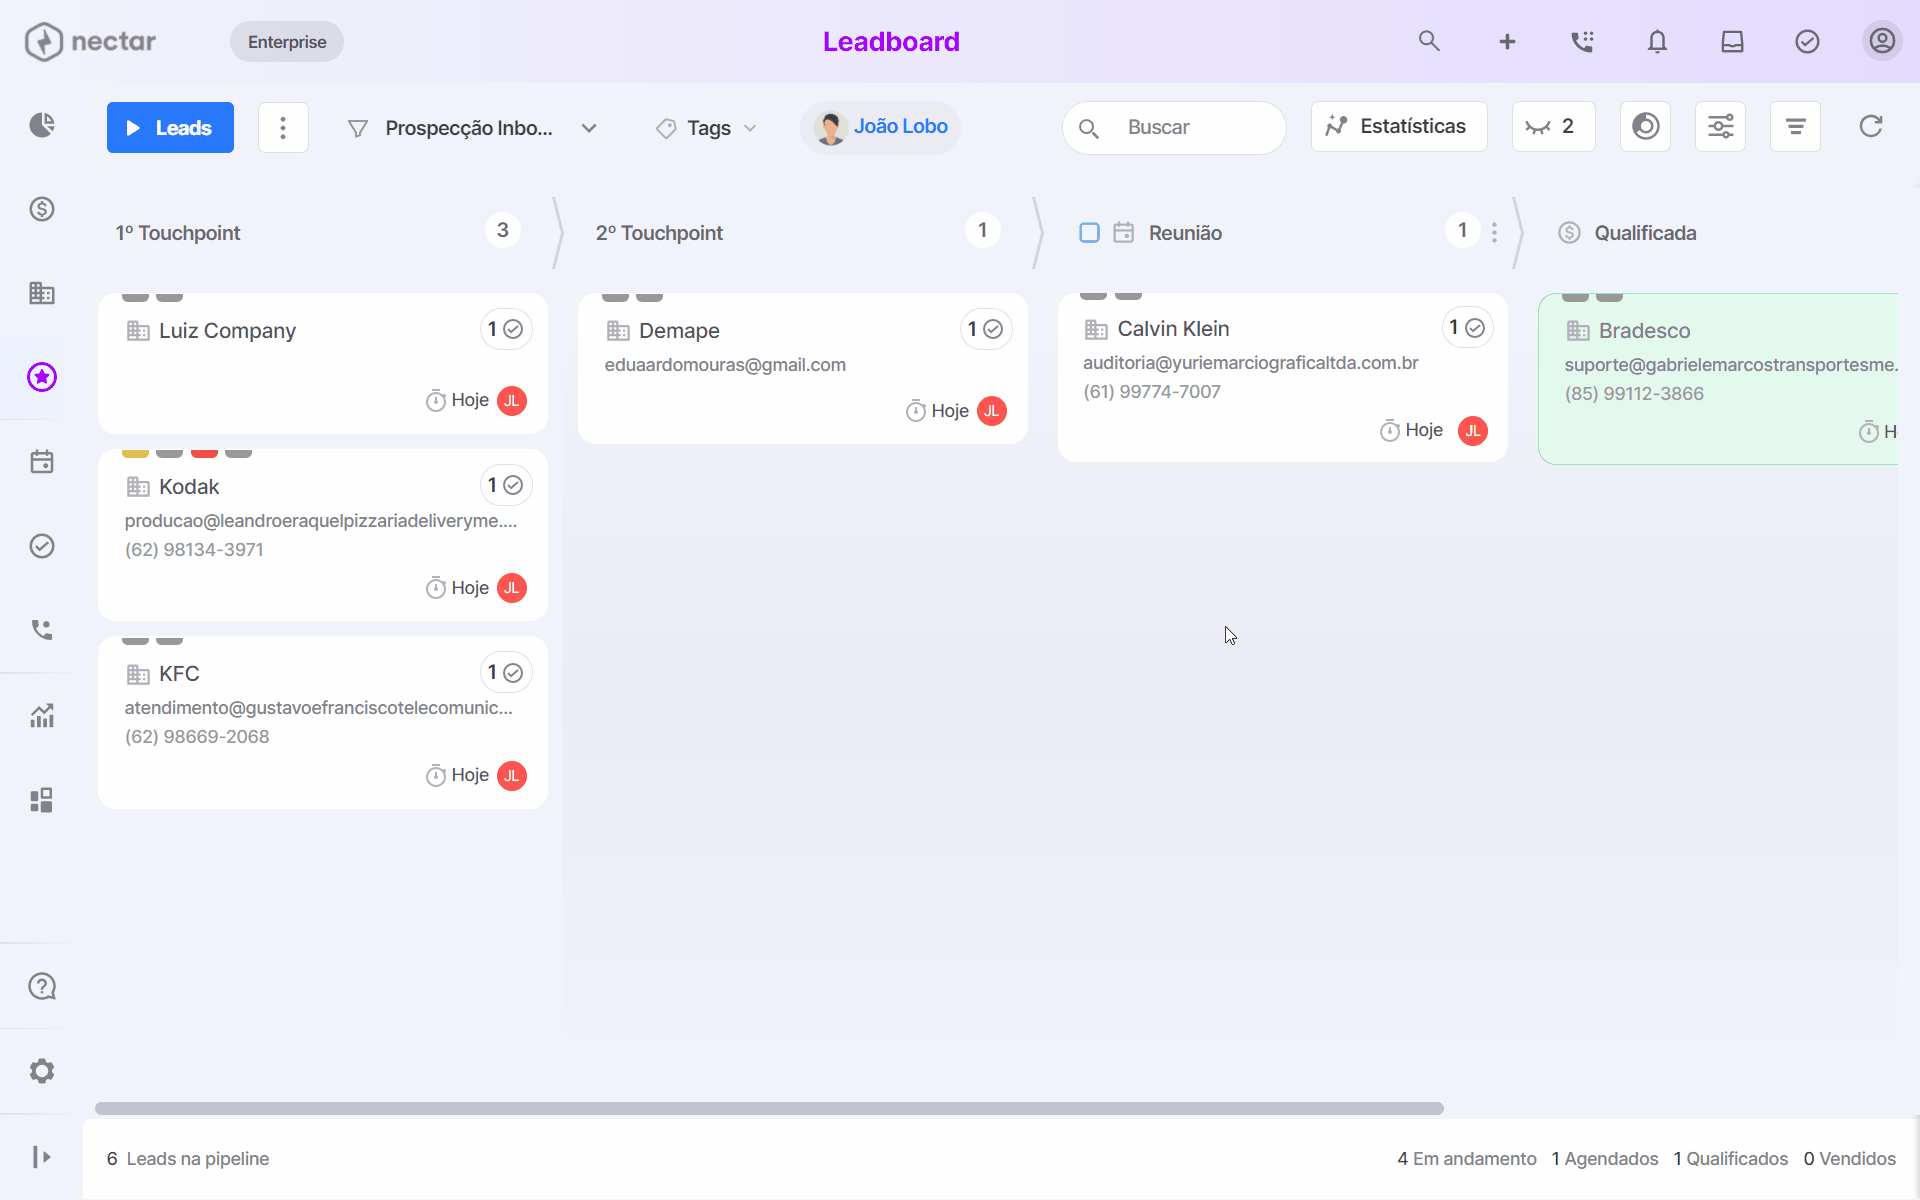The width and height of the screenshot is (1920, 1200).
Task: Open the phone dialer icon in header
Action: coord(1582,41)
